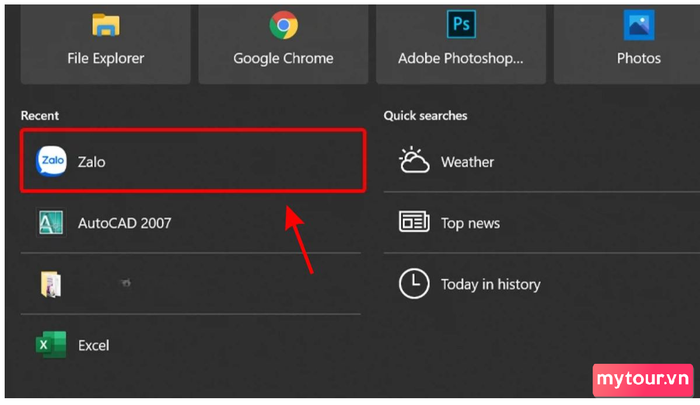
Task: Open AutoCAD 2007 from recent list
Action: [191, 223]
